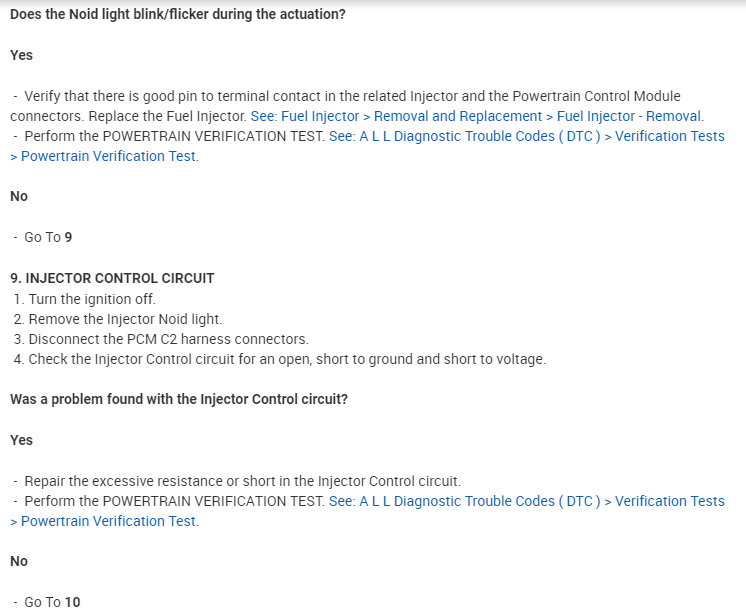Click step "Remove the Injector Noid light"
The height and width of the screenshot is (616, 746).
(121, 319)
